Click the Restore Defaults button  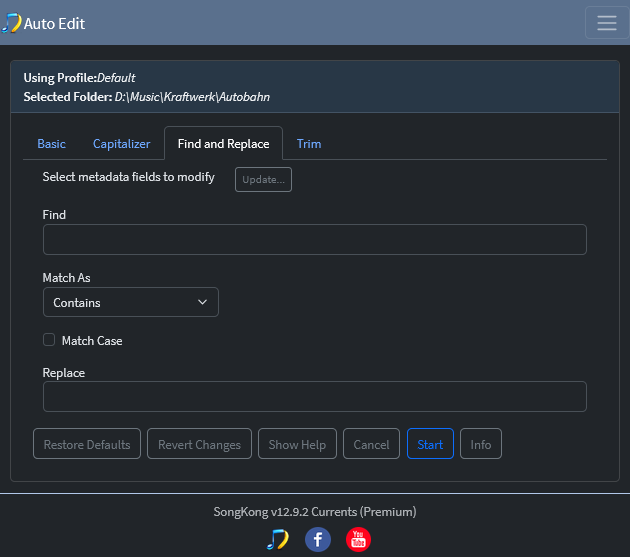coord(87,444)
